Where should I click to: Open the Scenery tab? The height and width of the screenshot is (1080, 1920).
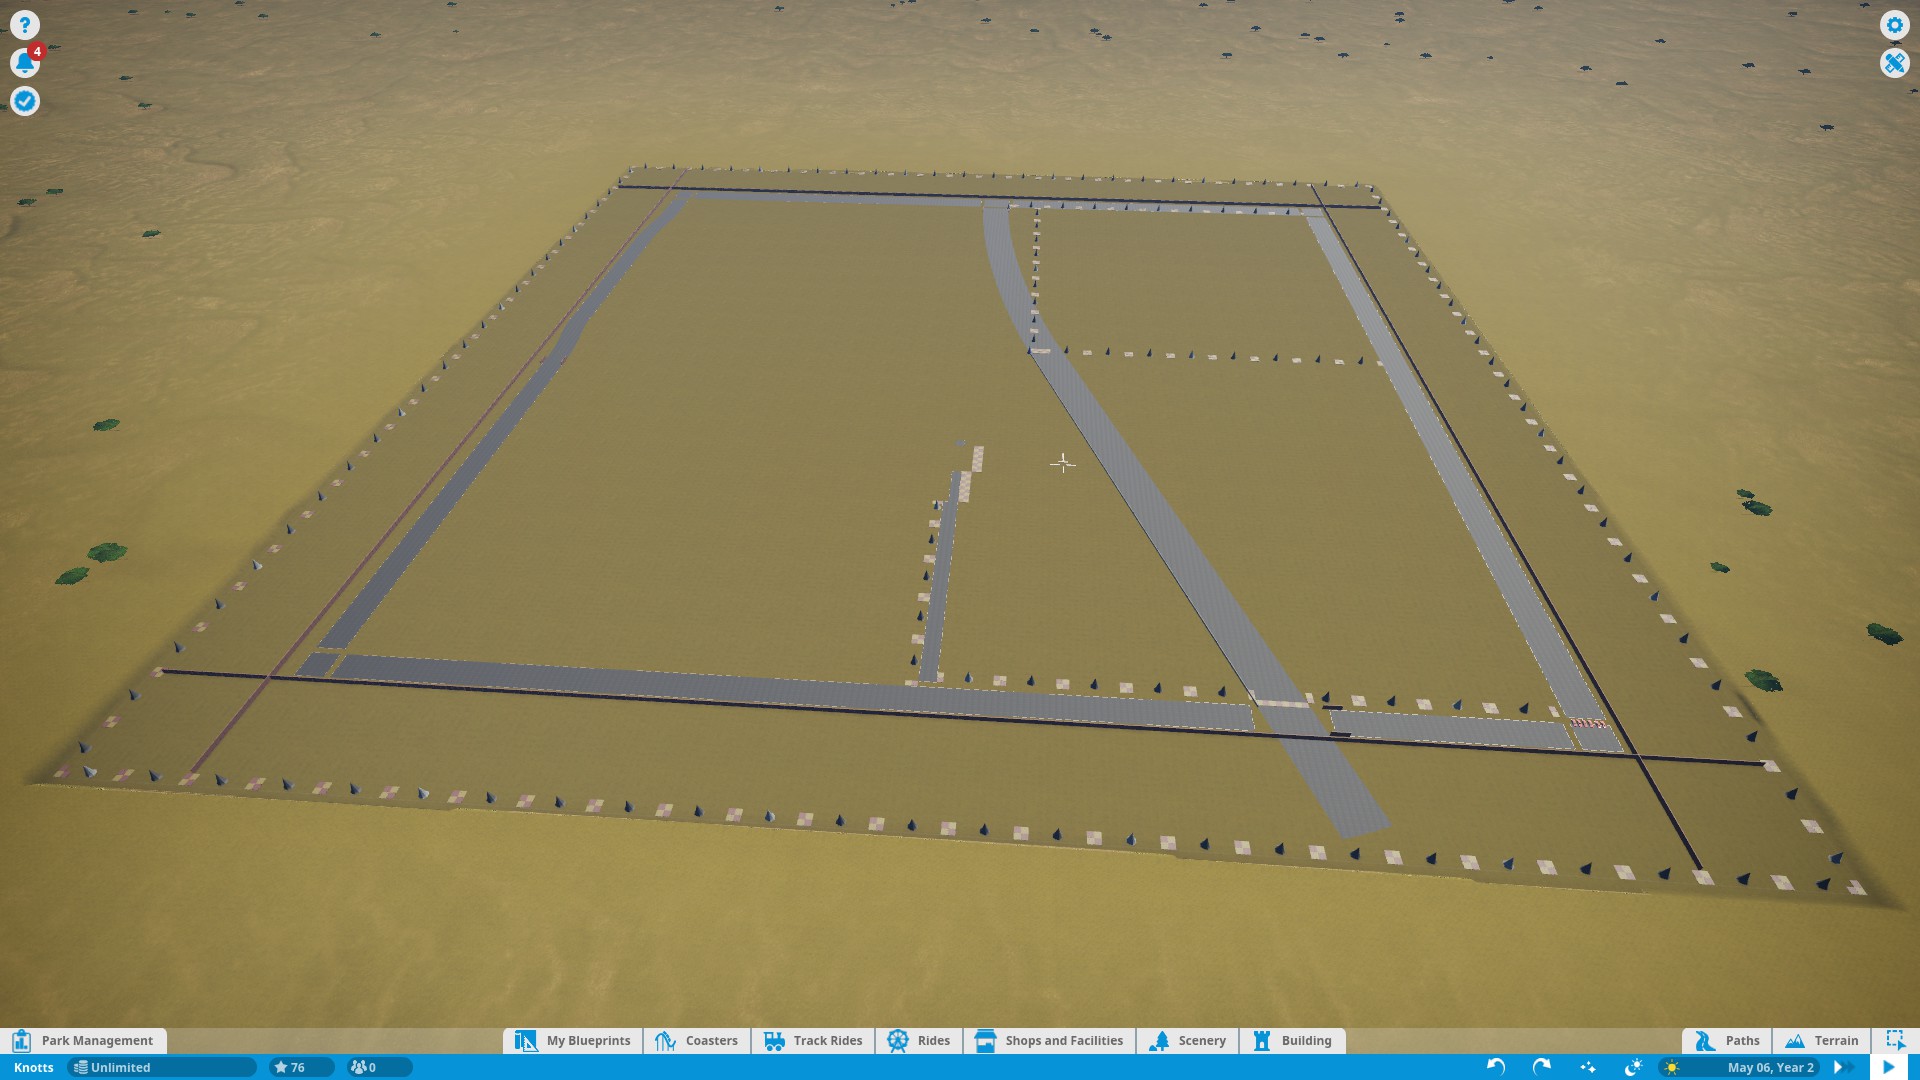tap(1188, 1041)
